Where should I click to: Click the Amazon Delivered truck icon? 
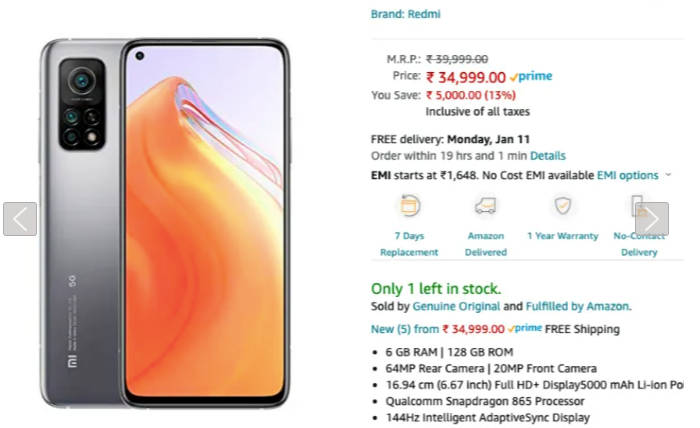pyautogui.click(x=486, y=206)
